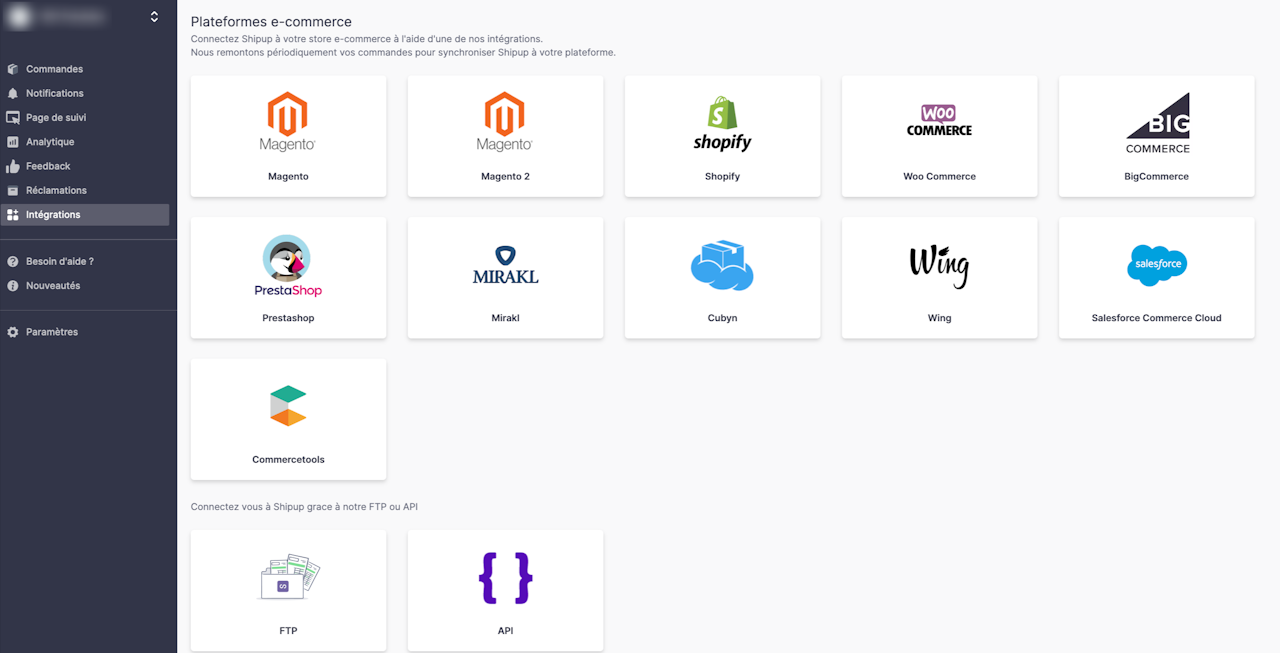Click the Feedback thumbs-up icon
Viewport: 1280px width, 653px height.
tap(13, 166)
